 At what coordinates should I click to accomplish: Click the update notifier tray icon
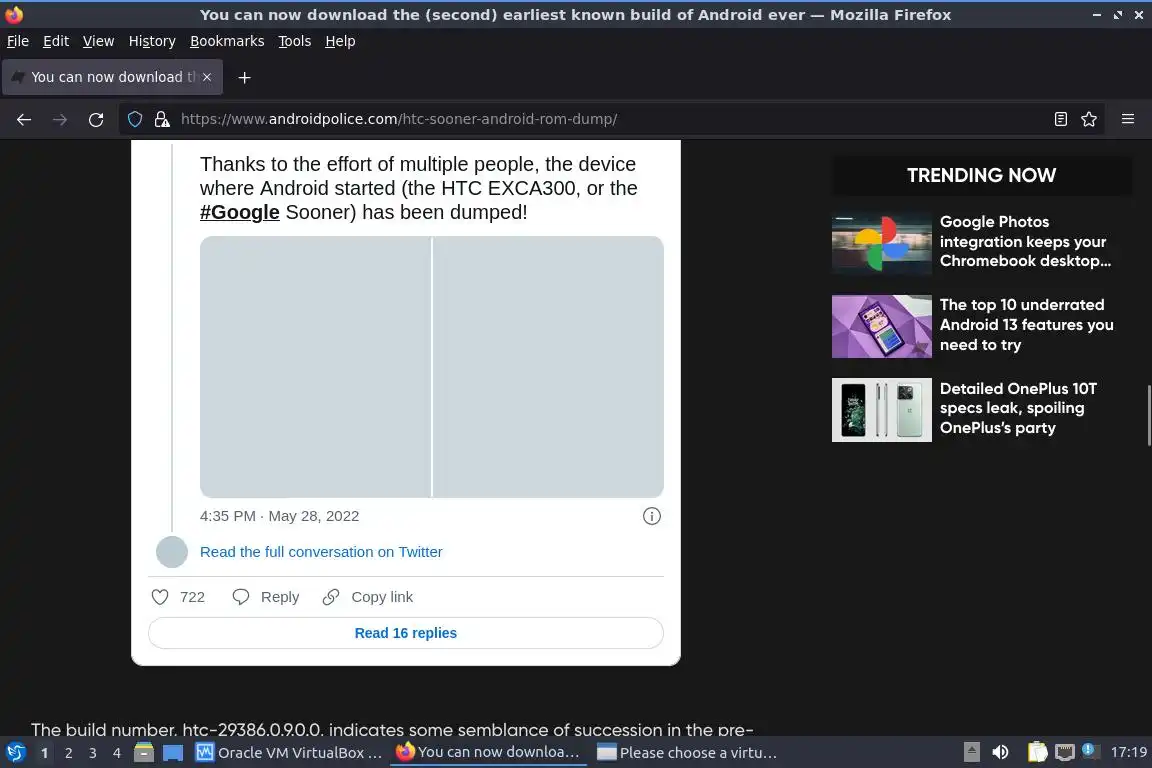point(1090,751)
